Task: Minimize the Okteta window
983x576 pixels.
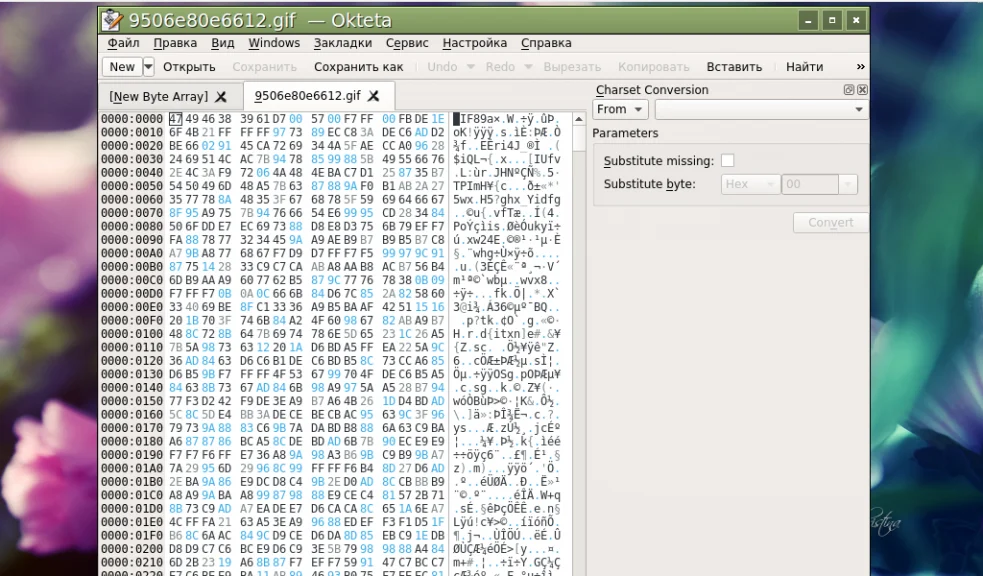Action: 808,20
